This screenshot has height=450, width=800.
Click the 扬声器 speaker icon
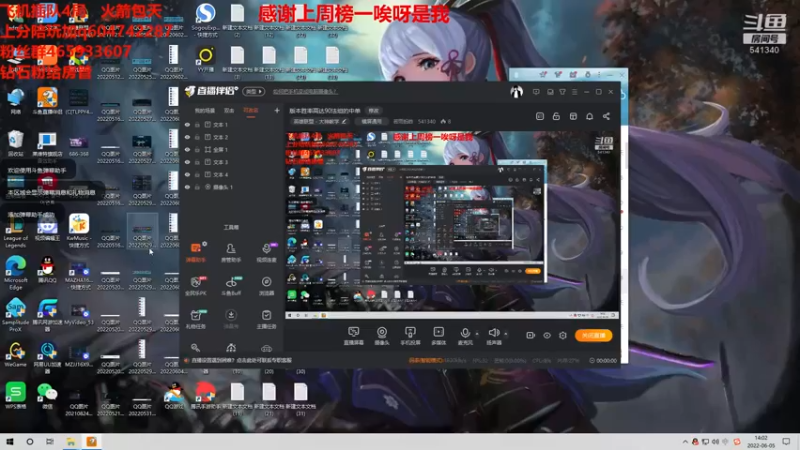[x=493, y=333]
